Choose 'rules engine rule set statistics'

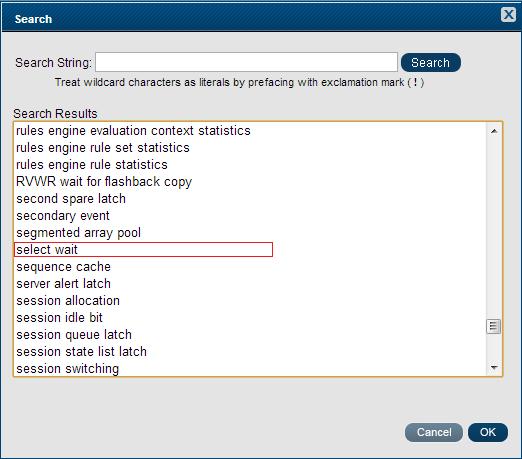click(103, 148)
